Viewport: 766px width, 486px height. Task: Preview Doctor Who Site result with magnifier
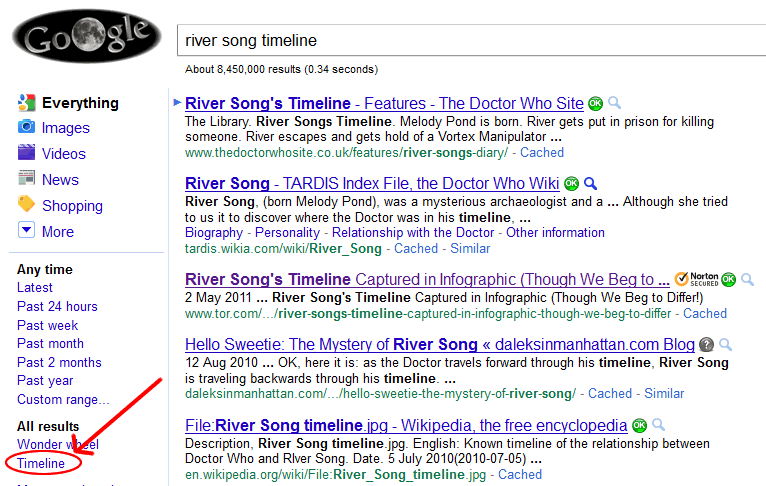click(x=615, y=103)
